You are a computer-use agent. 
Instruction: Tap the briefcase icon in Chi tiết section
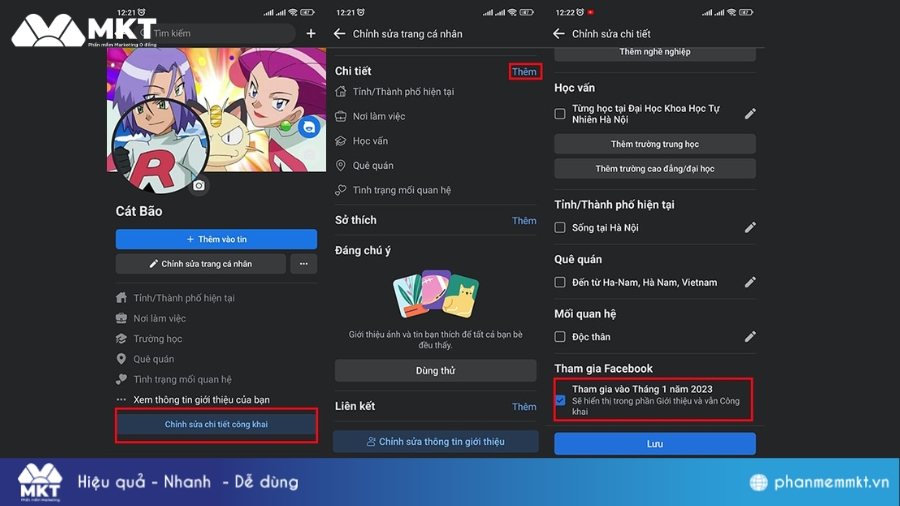pos(341,116)
